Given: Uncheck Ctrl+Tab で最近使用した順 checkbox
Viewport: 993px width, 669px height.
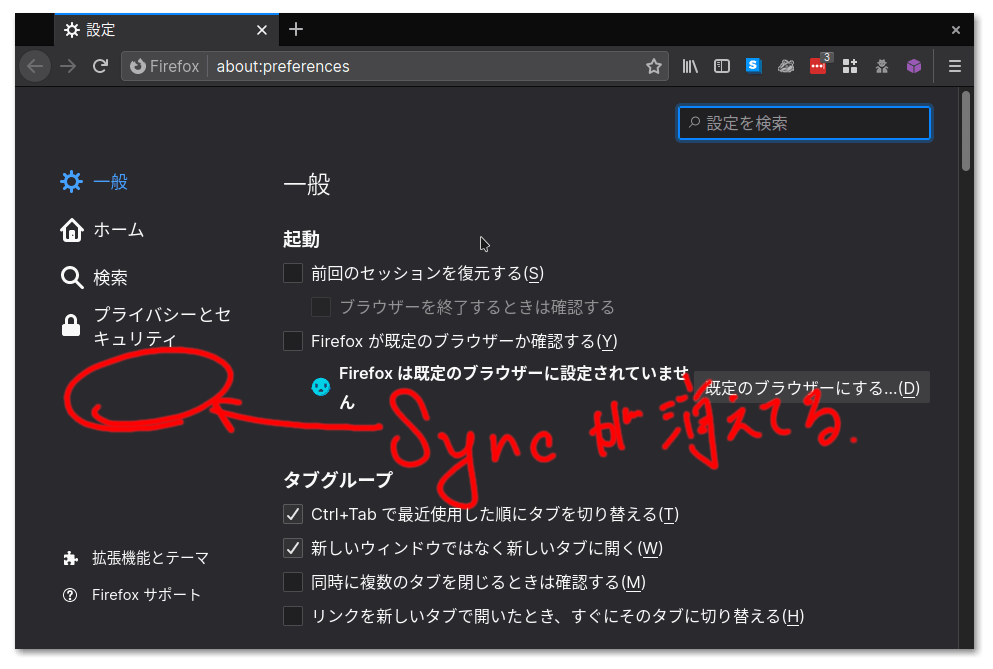Looking at the screenshot, I should pyautogui.click(x=293, y=514).
